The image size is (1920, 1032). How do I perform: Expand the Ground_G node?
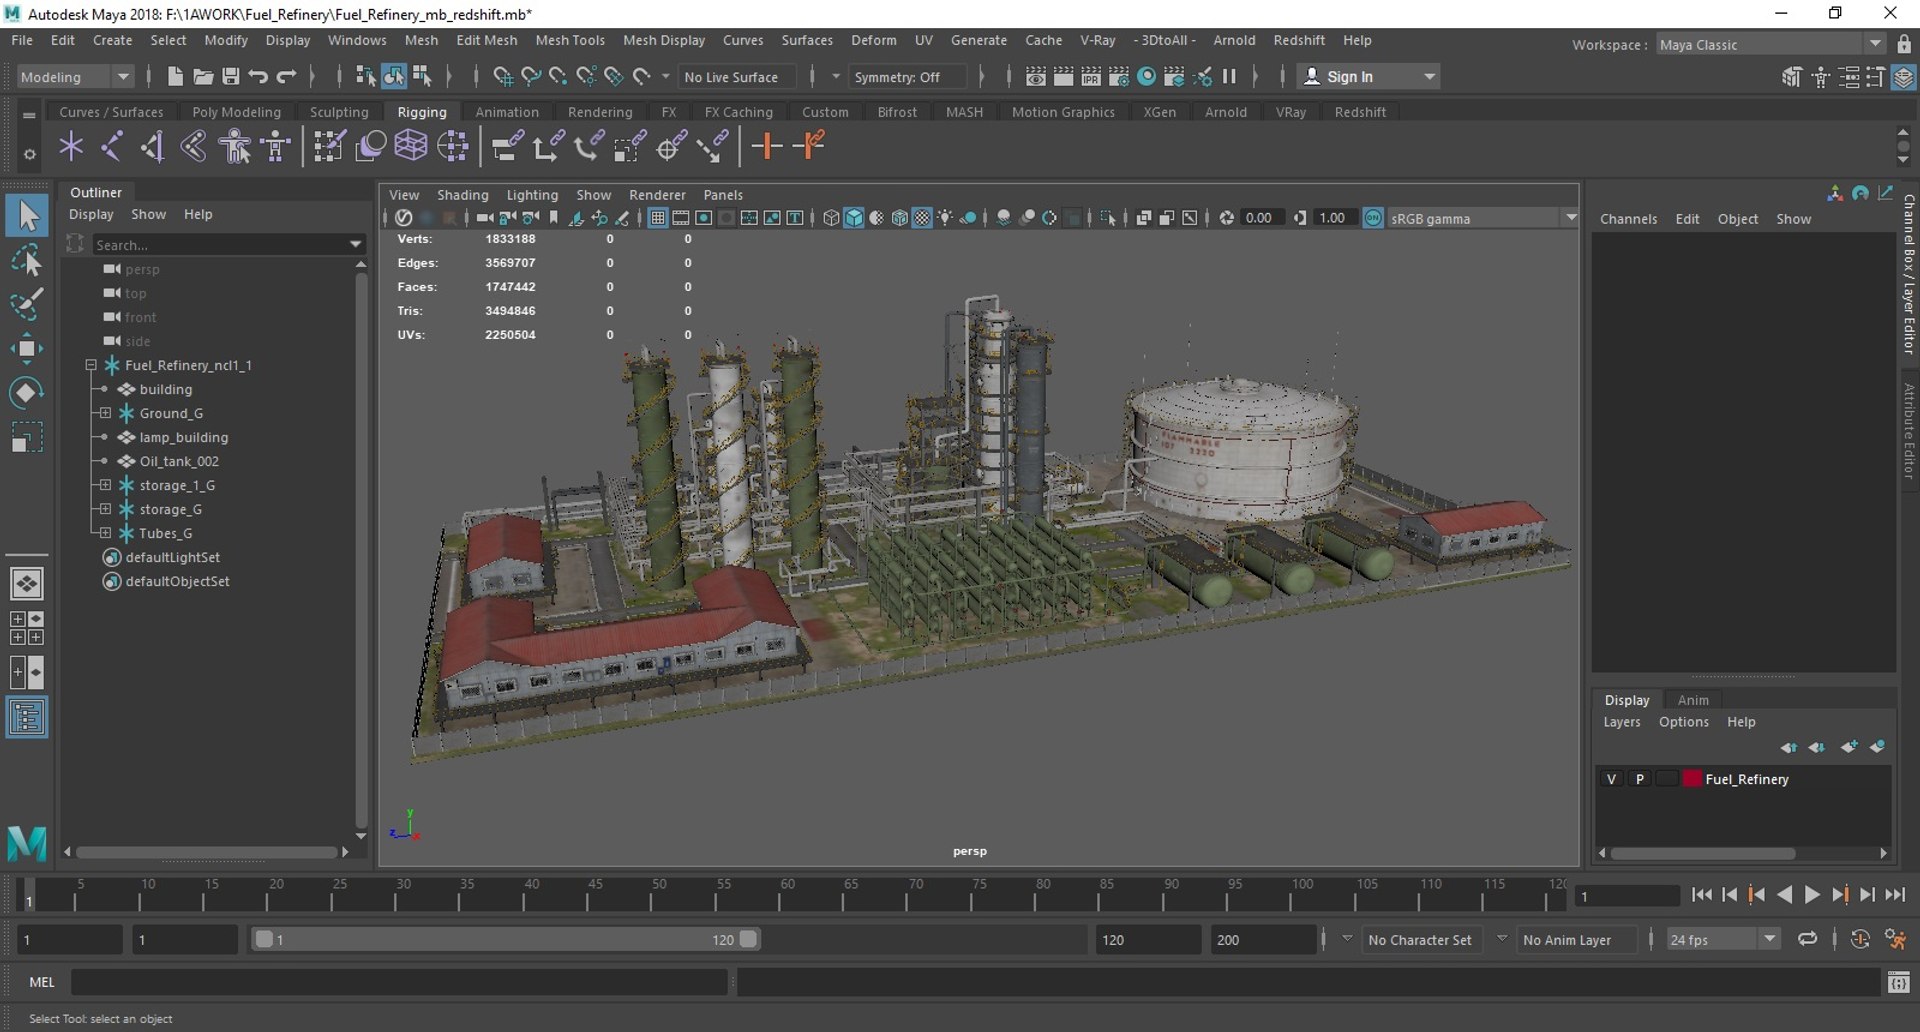coord(105,413)
